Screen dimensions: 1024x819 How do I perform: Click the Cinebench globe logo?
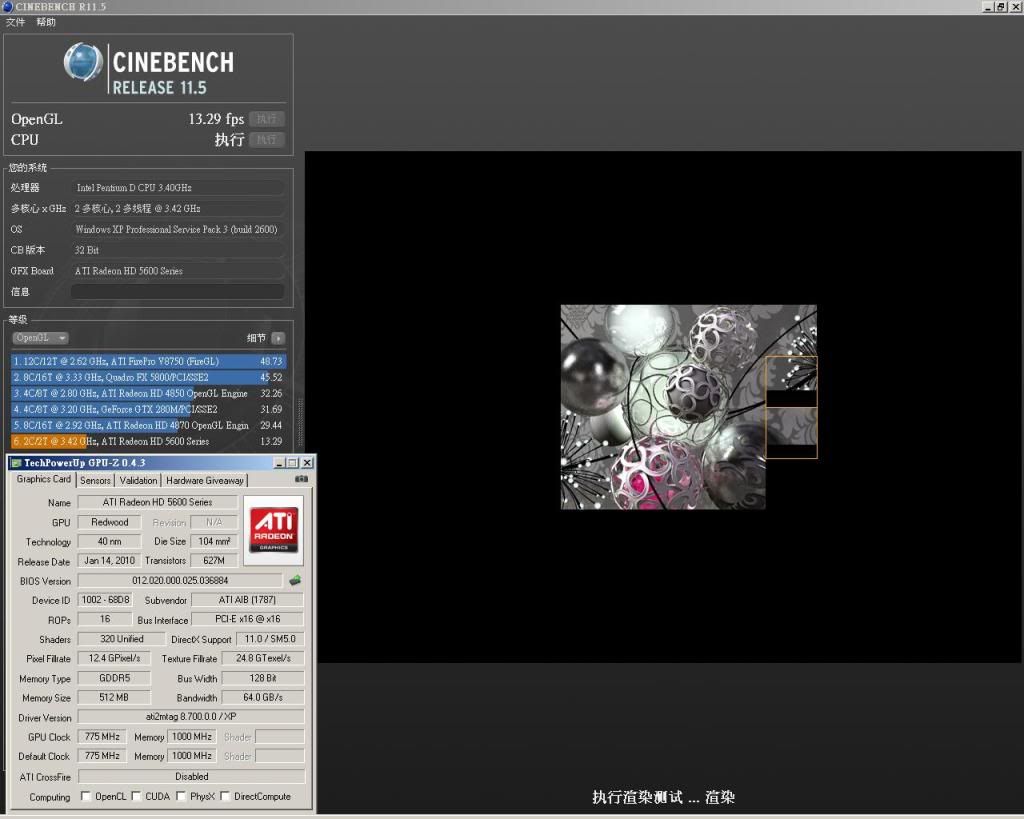(x=83, y=63)
